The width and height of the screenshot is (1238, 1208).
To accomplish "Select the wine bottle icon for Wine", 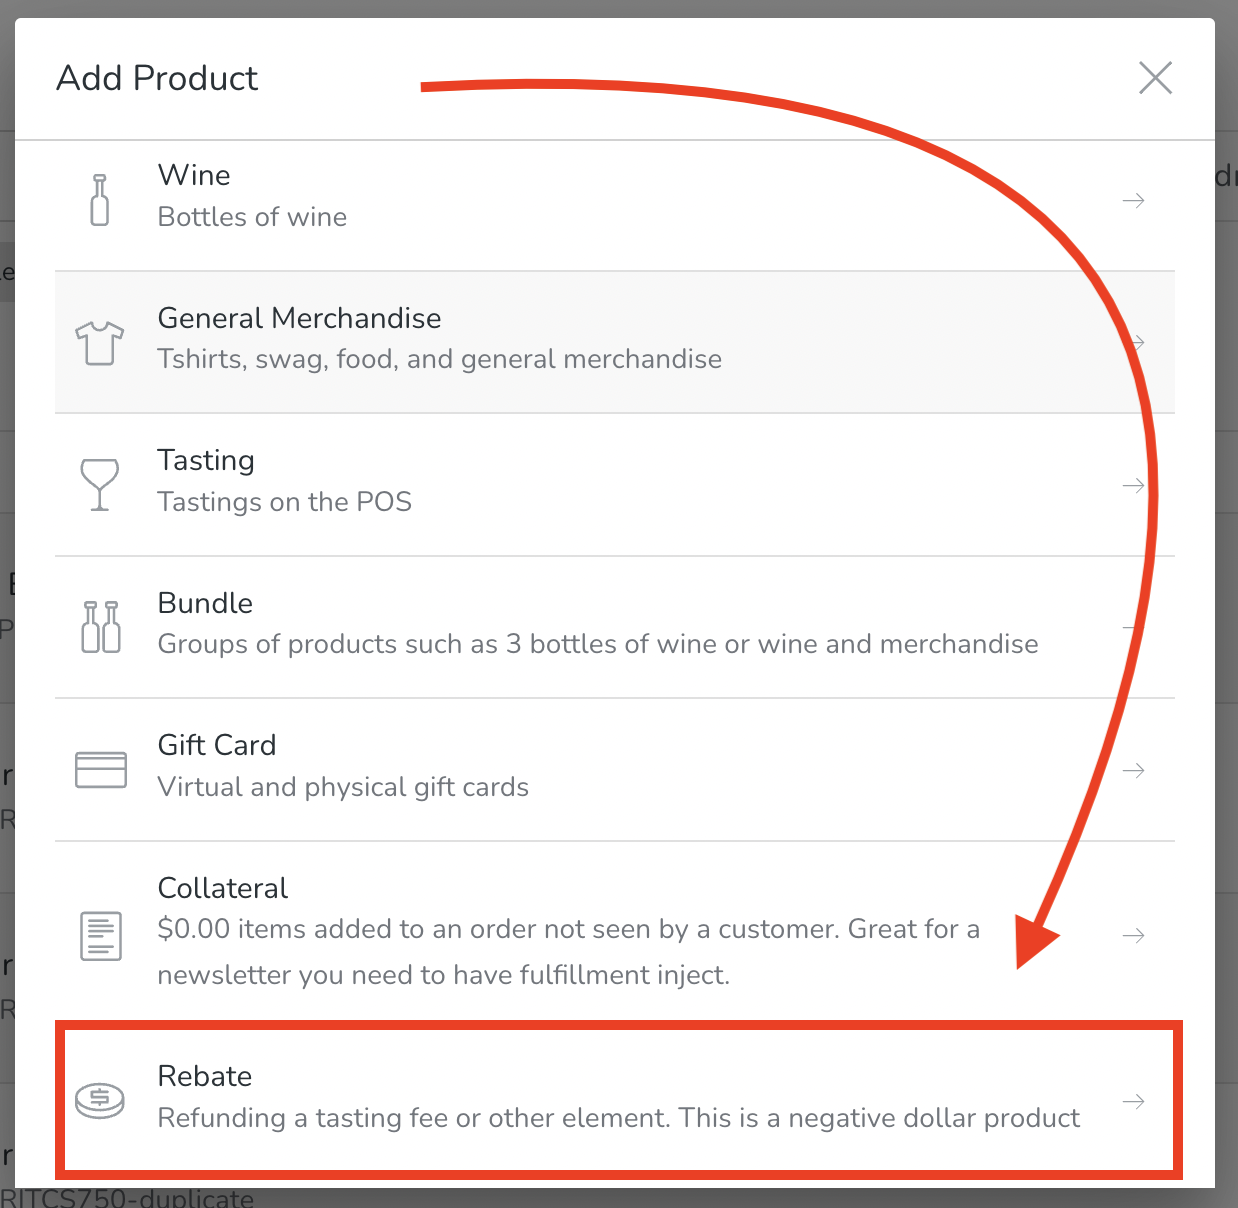I will 99,198.
